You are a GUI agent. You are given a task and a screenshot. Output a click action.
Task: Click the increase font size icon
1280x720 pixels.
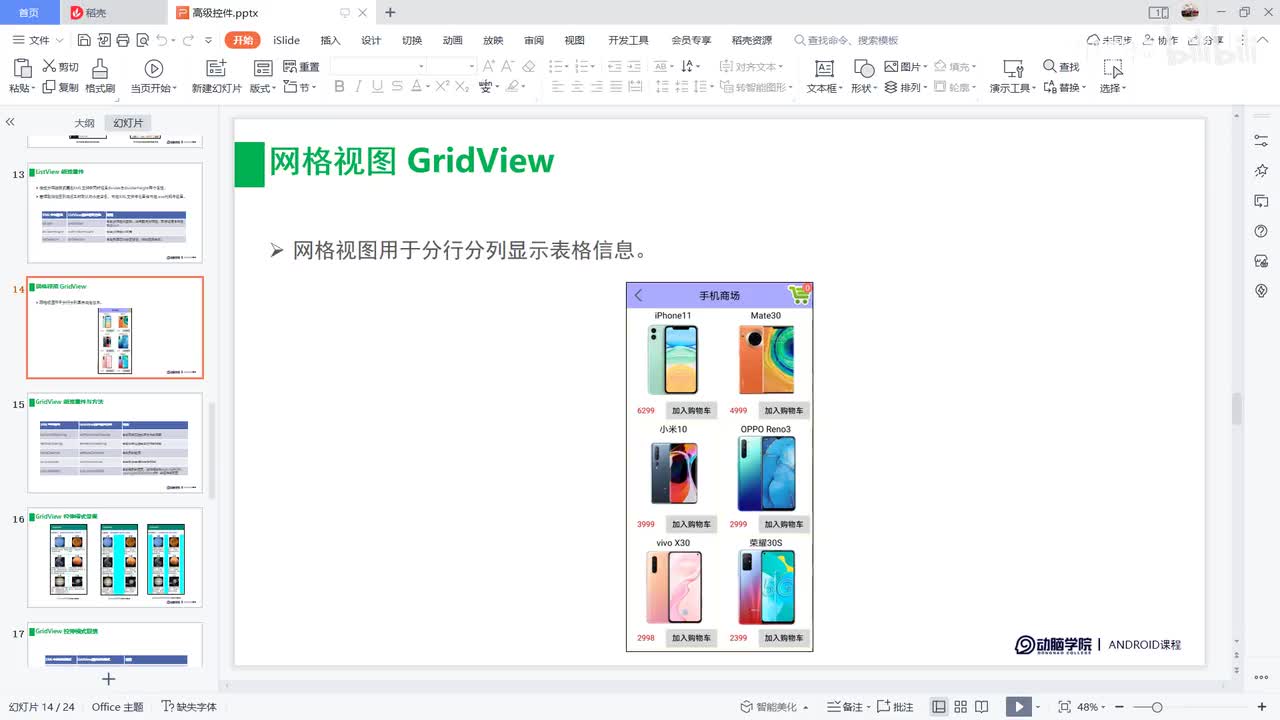pos(489,66)
